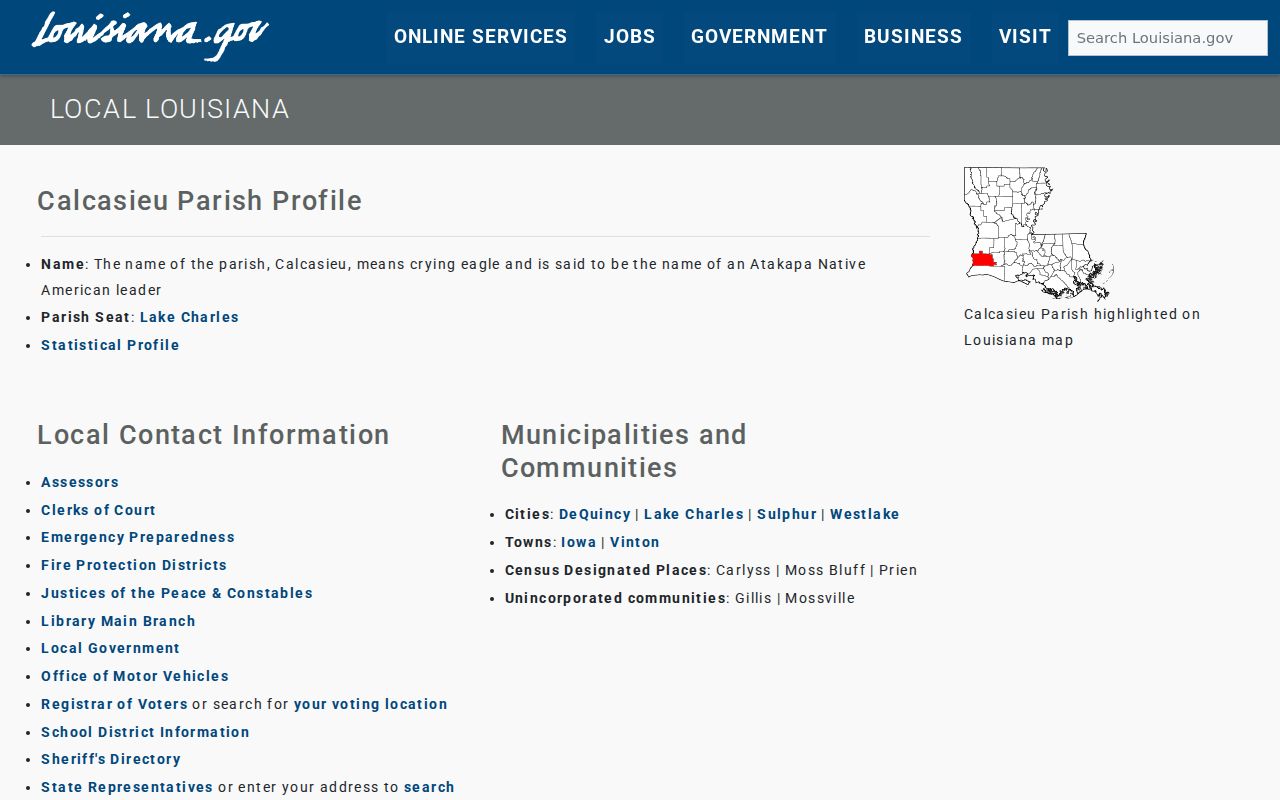Open the Statistical Profile link
Screen dimensions: 1280x800
point(110,345)
